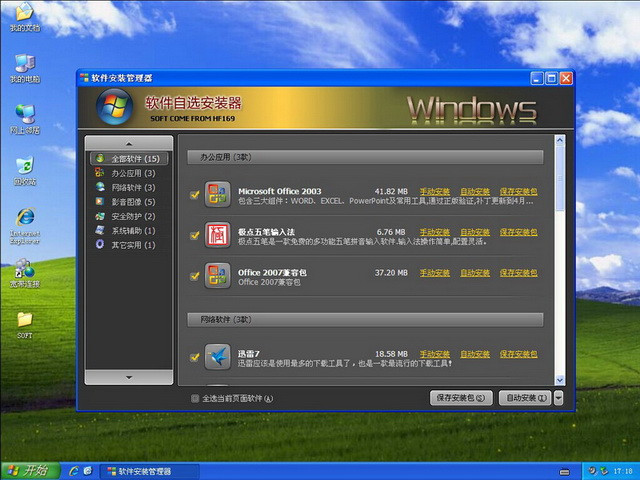
Task: Click the 网络软件 (3款) section header
Action: 365,320
